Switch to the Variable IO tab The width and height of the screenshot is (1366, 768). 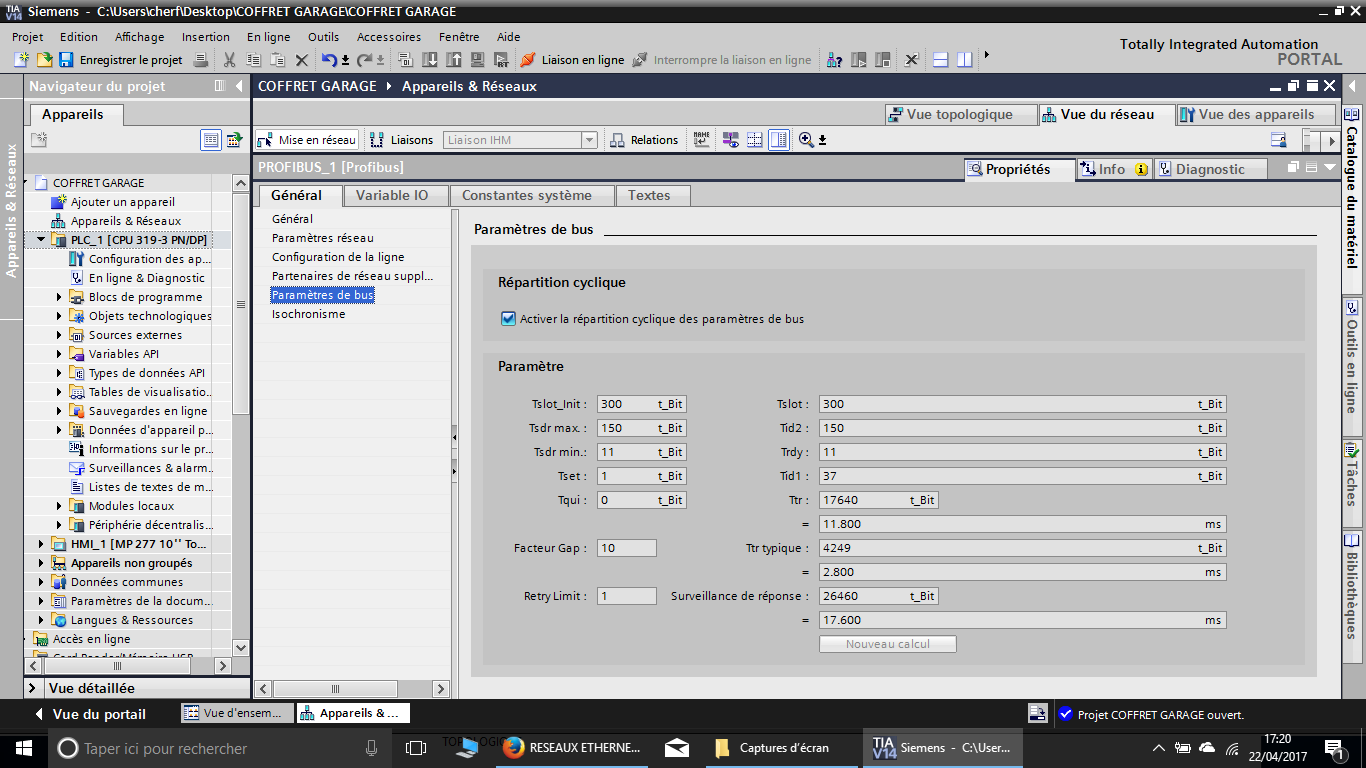tap(391, 195)
